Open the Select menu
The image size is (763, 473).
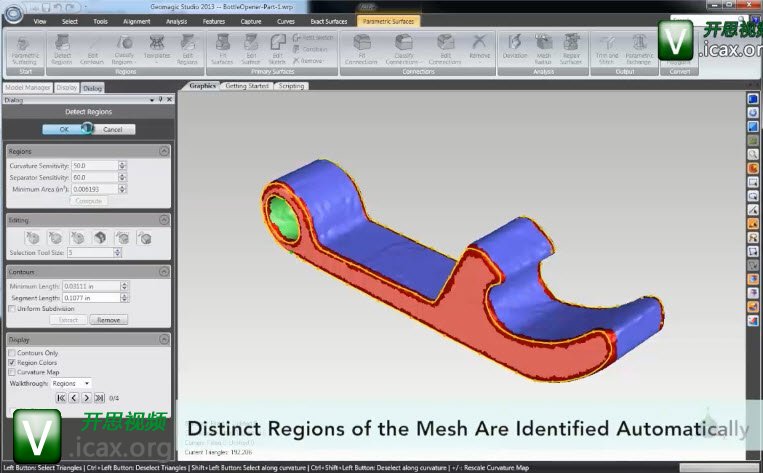tap(70, 21)
